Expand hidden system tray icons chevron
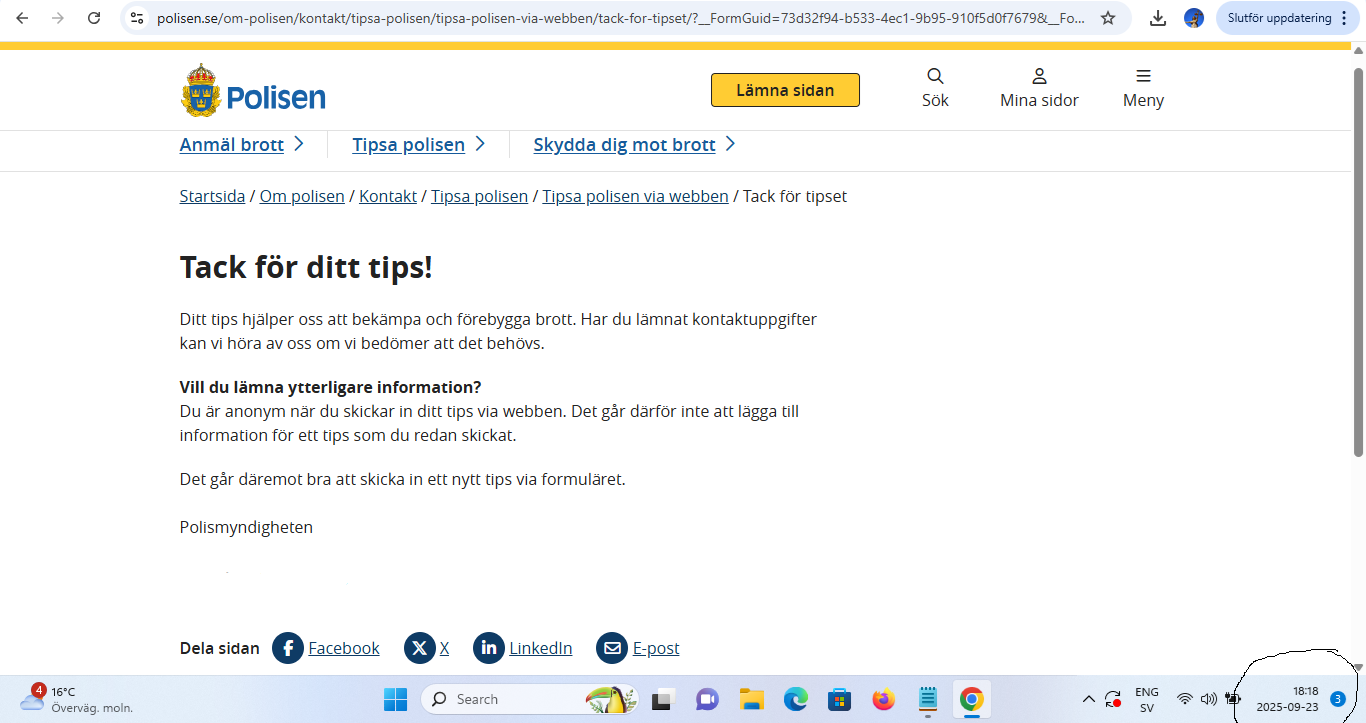The image size is (1366, 723). tap(1089, 700)
